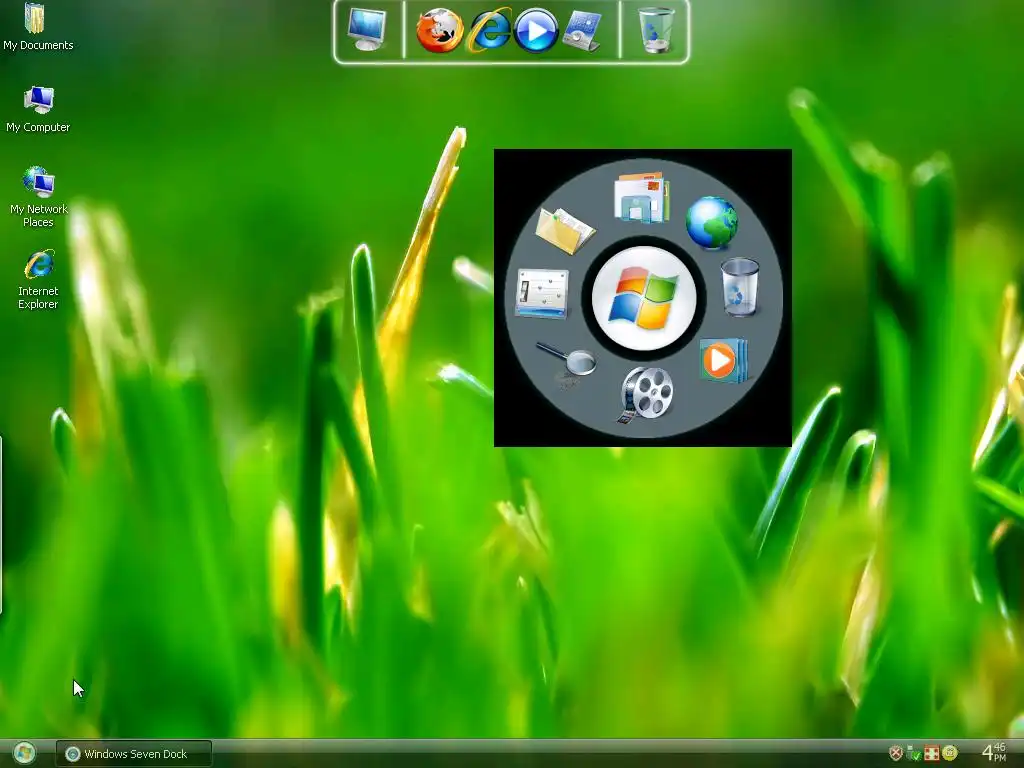Screen dimensions: 1024x768
Task: Launch Firefox from the top dock
Action: tap(440, 31)
